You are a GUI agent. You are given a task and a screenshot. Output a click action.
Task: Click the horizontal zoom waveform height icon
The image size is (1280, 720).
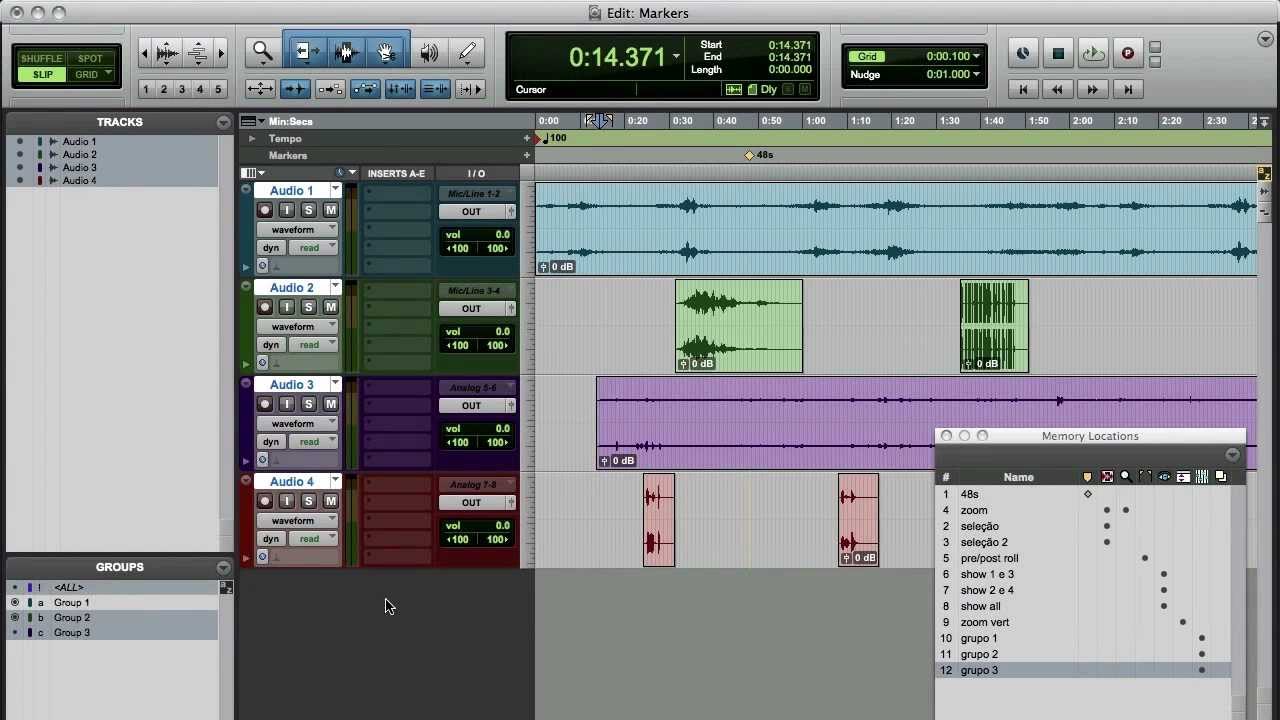click(167, 53)
